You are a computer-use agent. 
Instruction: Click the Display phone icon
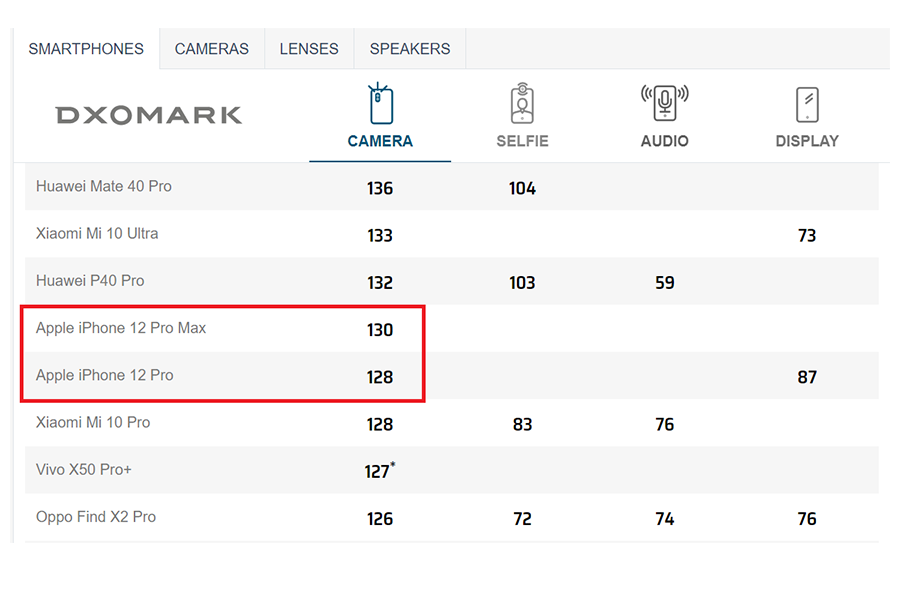[x=807, y=104]
